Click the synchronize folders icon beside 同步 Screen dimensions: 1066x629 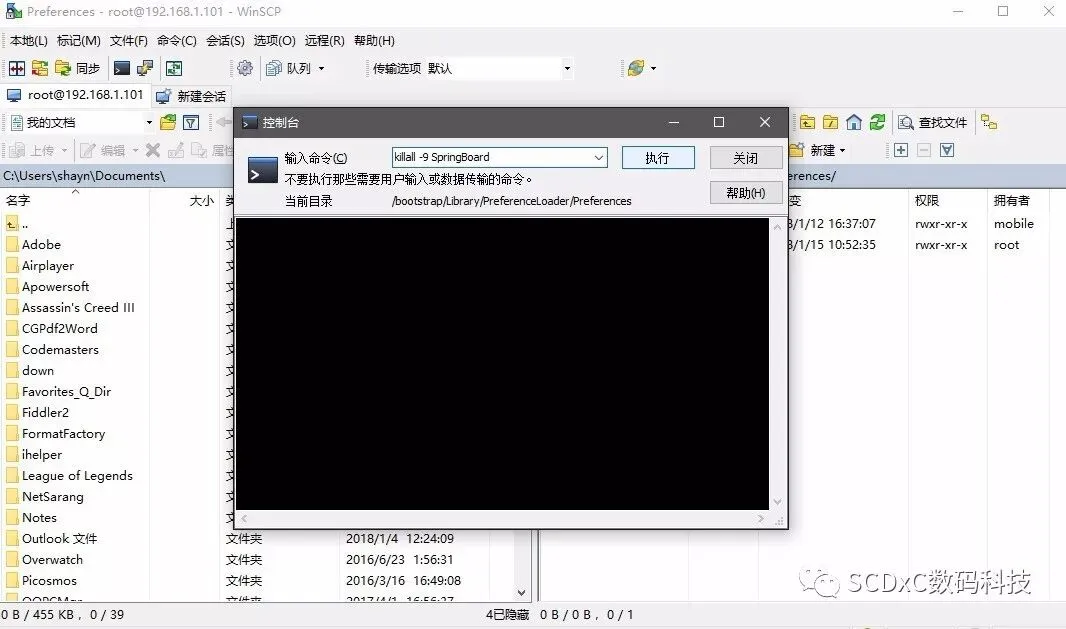pyautogui.click(x=40, y=68)
